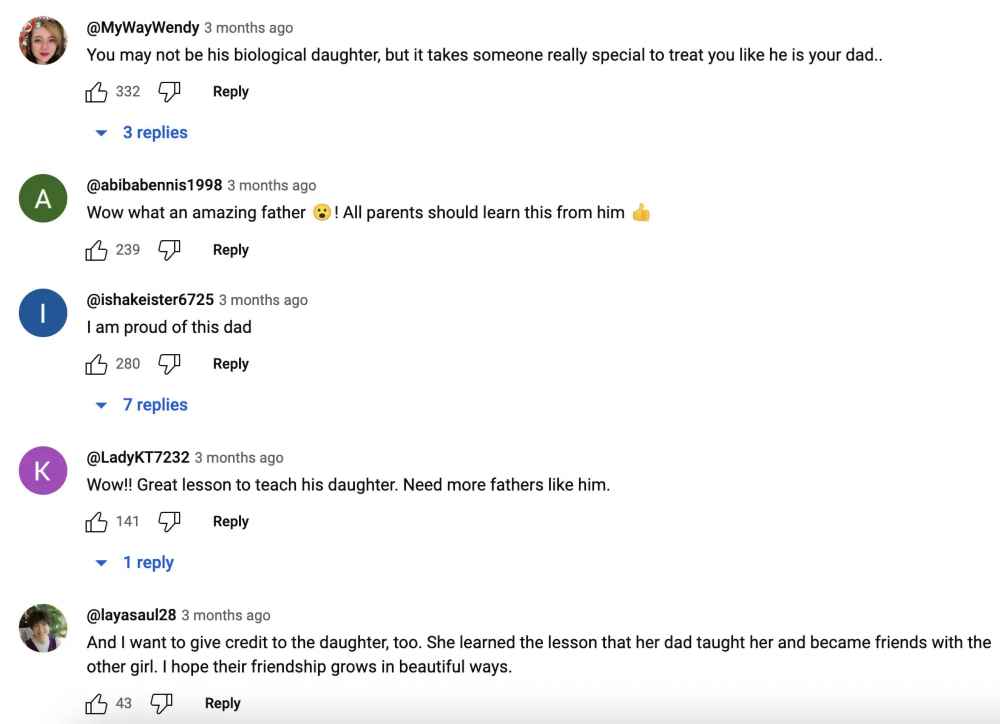Click the purple K avatar
The height and width of the screenshot is (724, 1000).
pyautogui.click(x=43, y=471)
